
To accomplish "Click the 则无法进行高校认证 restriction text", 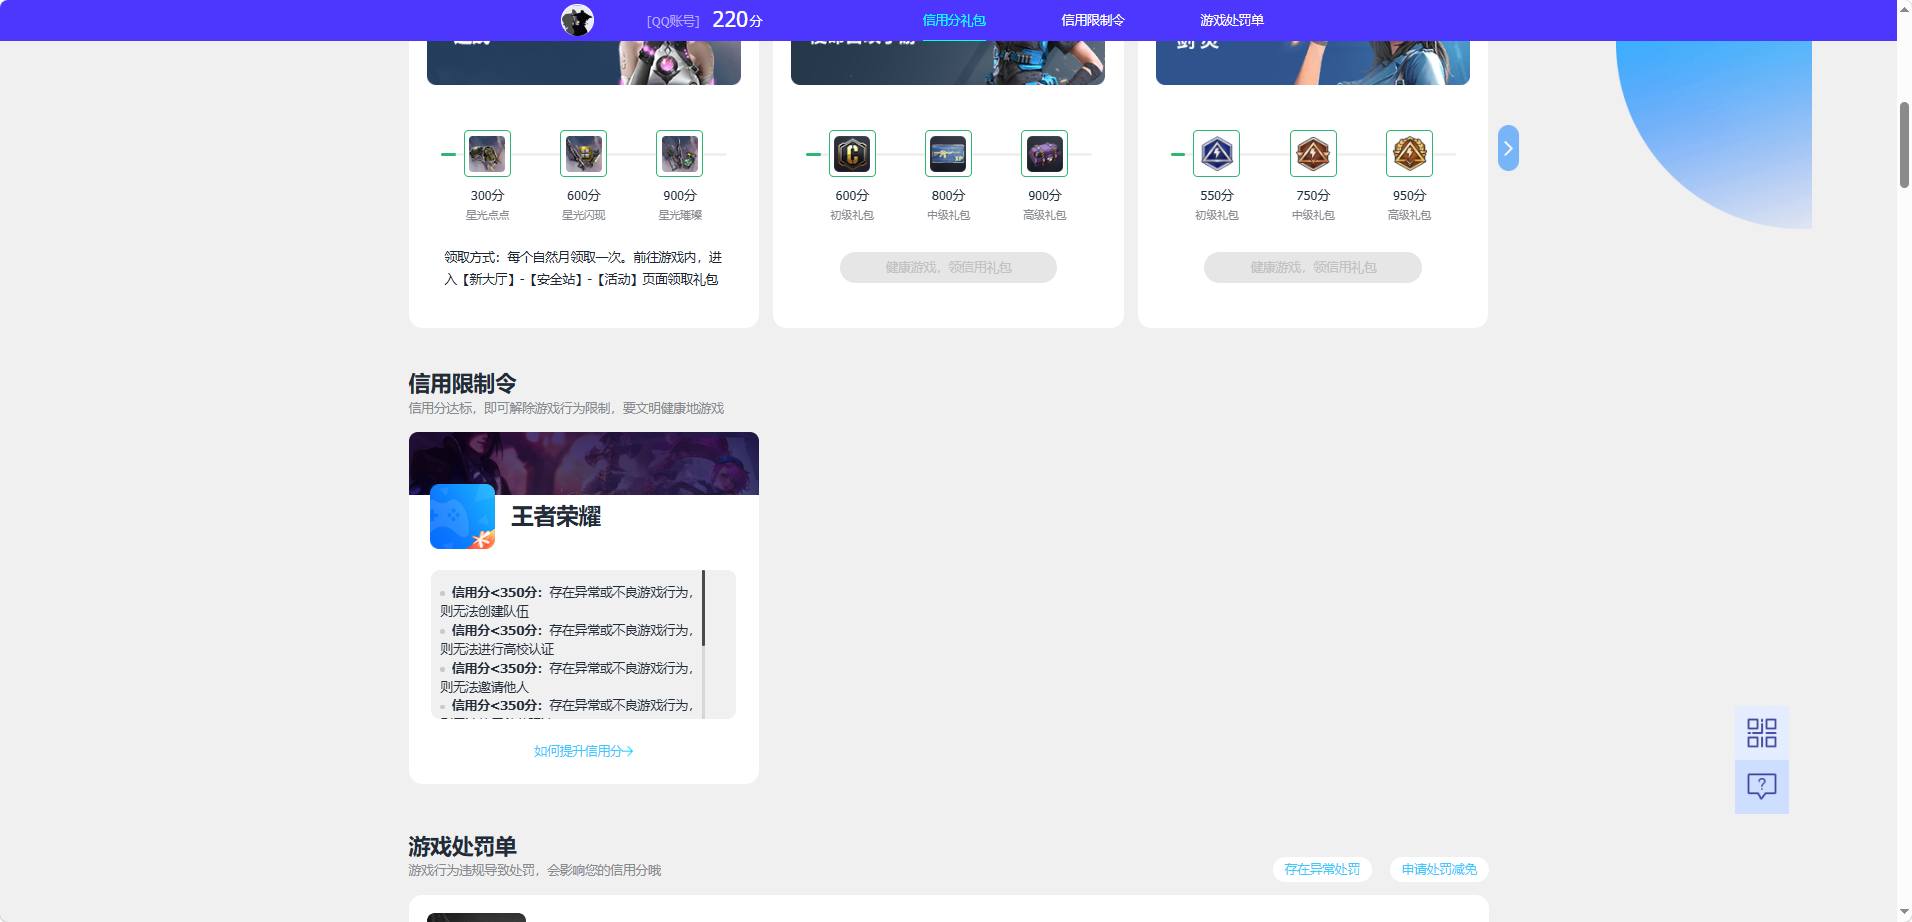I will tap(497, 649).
